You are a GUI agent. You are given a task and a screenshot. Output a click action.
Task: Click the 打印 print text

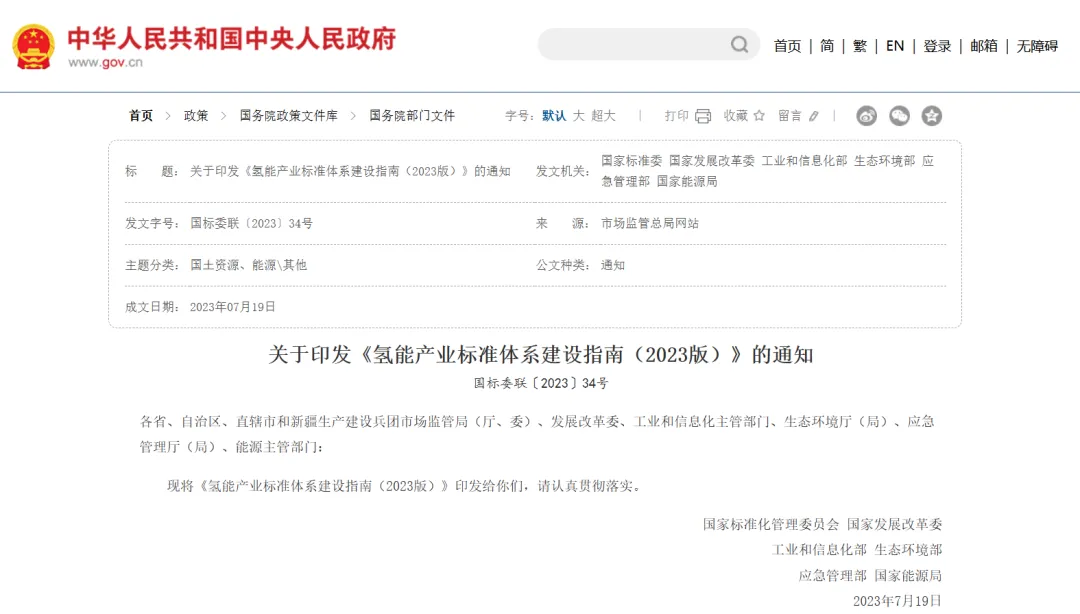[x=676, y=116]
